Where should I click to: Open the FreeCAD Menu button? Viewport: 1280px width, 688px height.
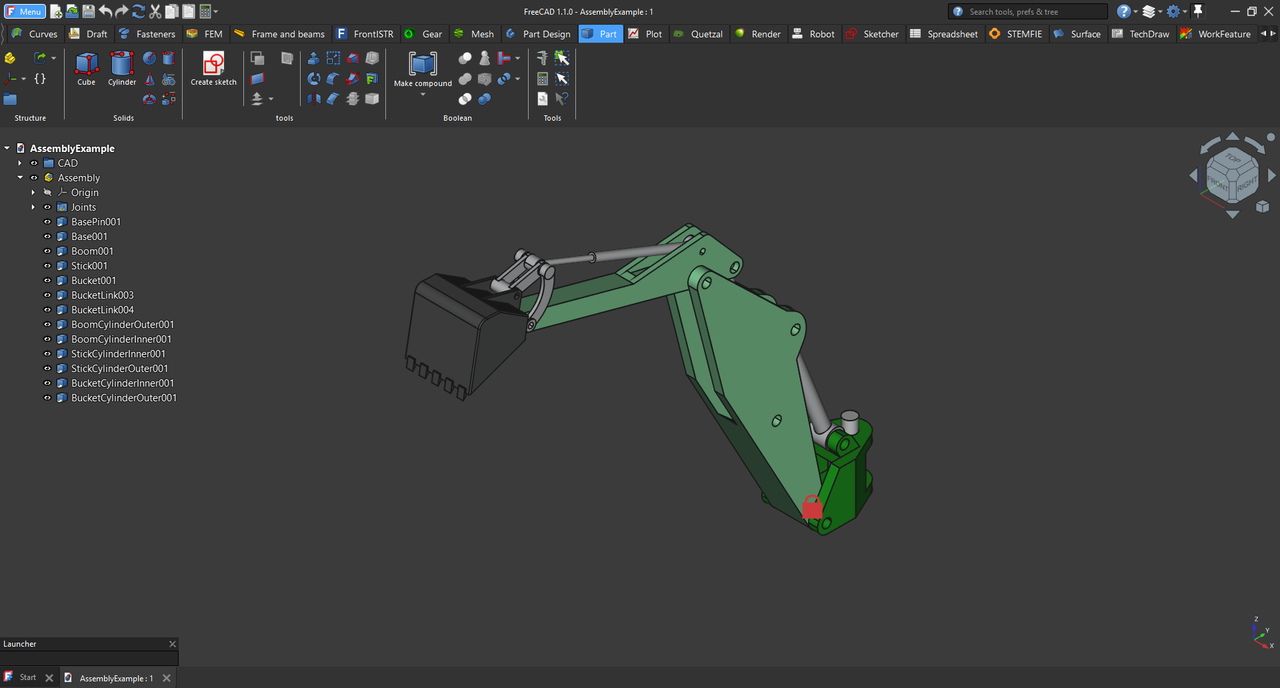(25, 11)
